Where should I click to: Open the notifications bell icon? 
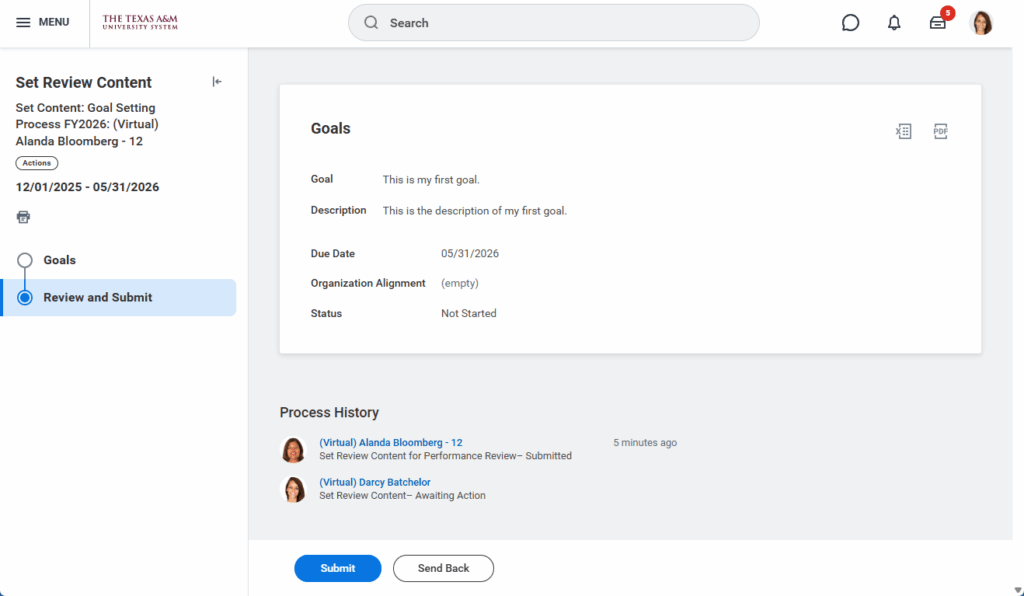[894, 23]
